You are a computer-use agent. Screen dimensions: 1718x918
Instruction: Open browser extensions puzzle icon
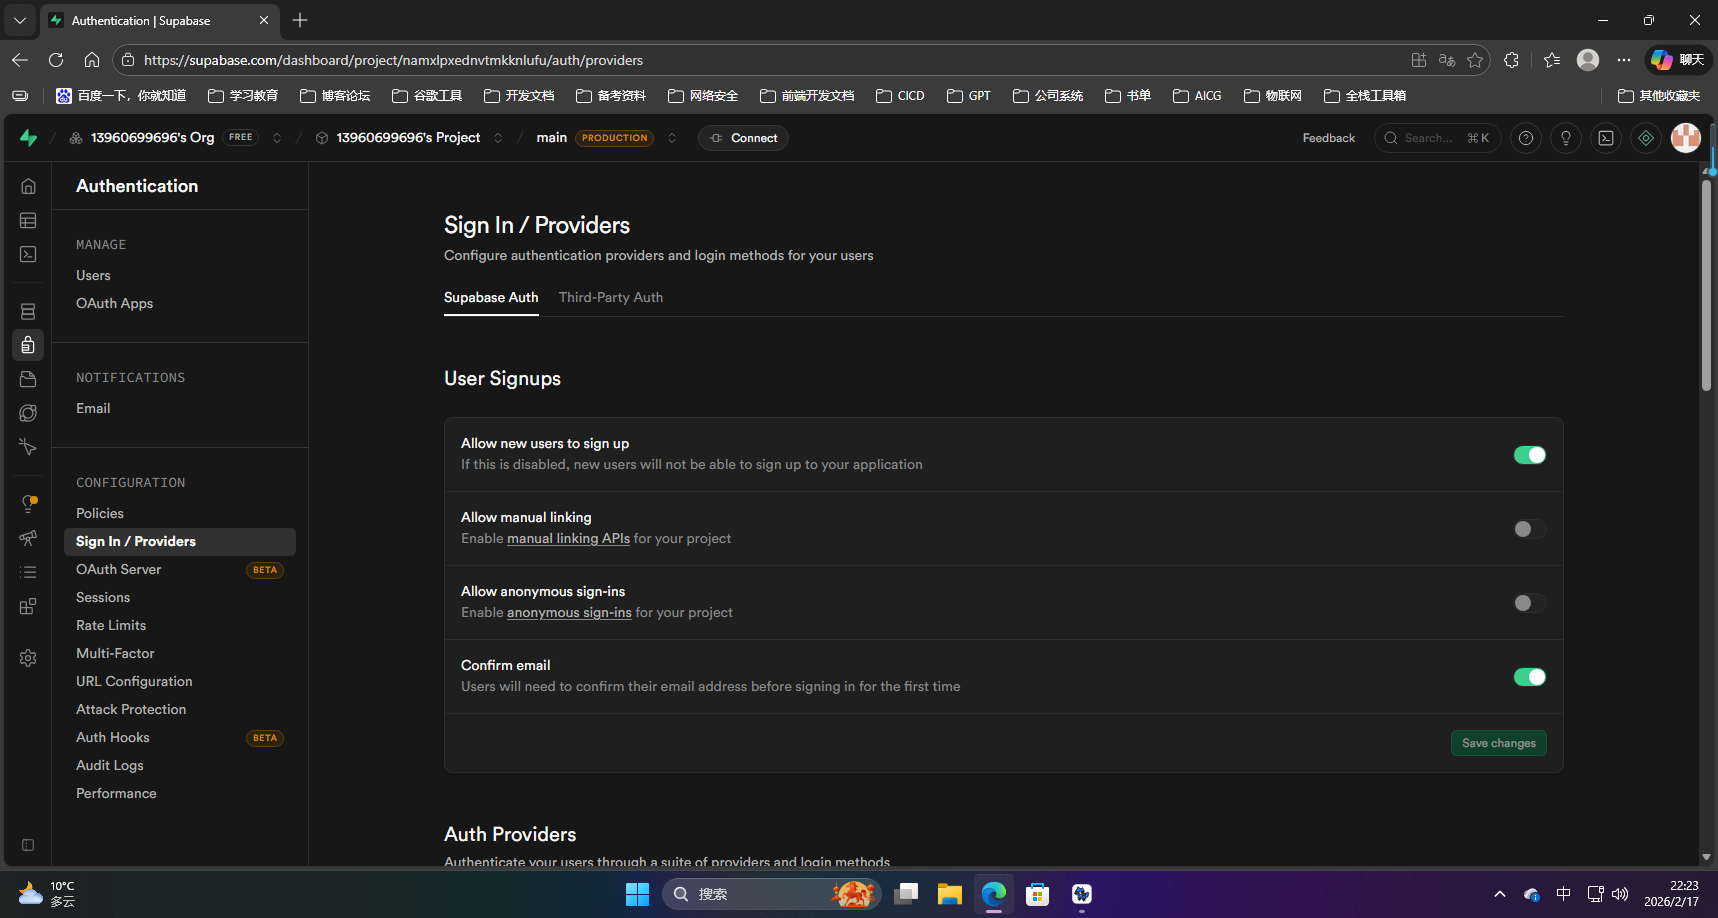1511,60
